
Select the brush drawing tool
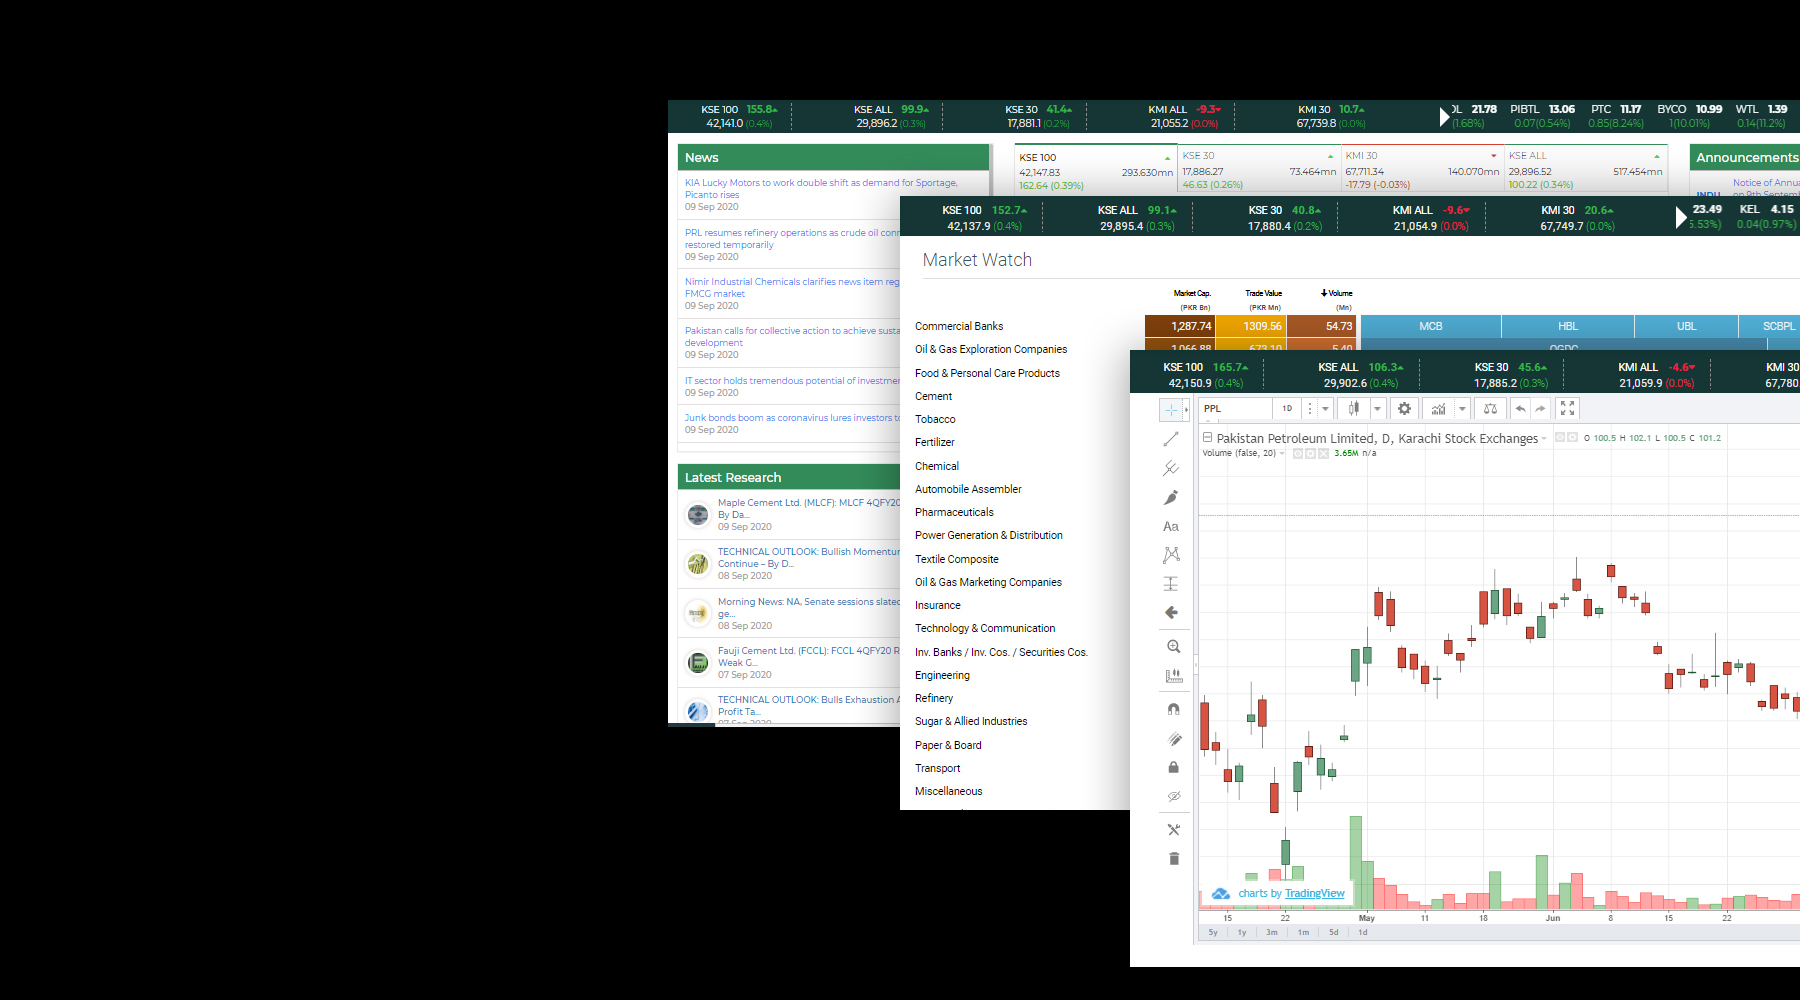1171,497
